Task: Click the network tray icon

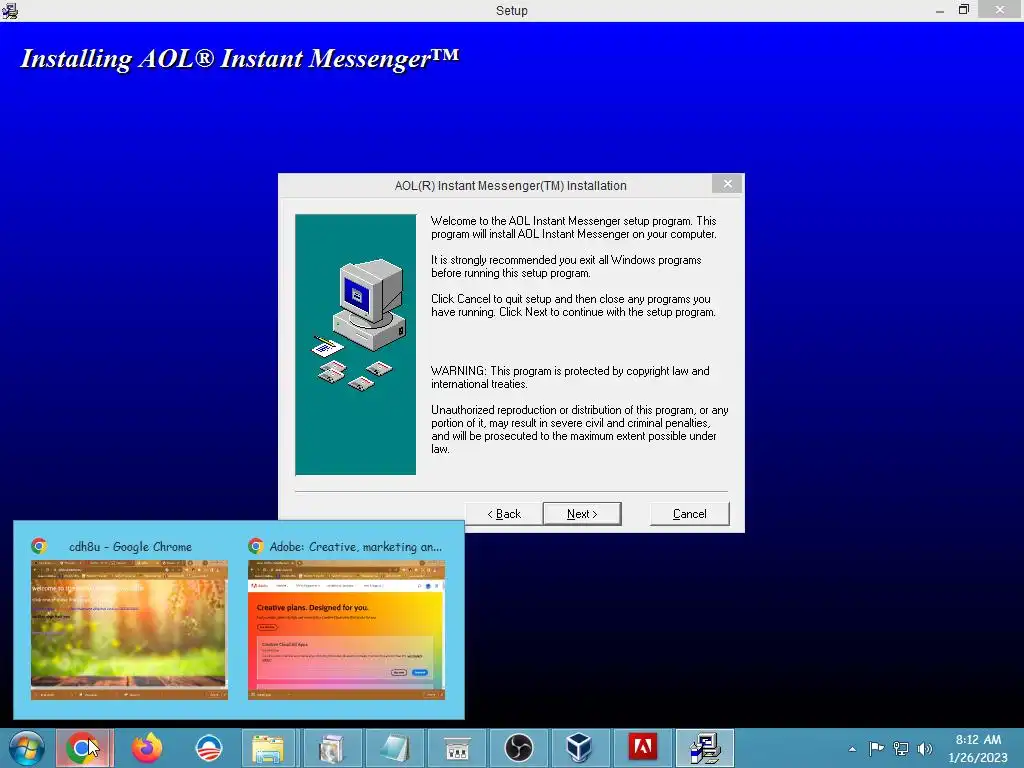Action: [x=901, y=748]
